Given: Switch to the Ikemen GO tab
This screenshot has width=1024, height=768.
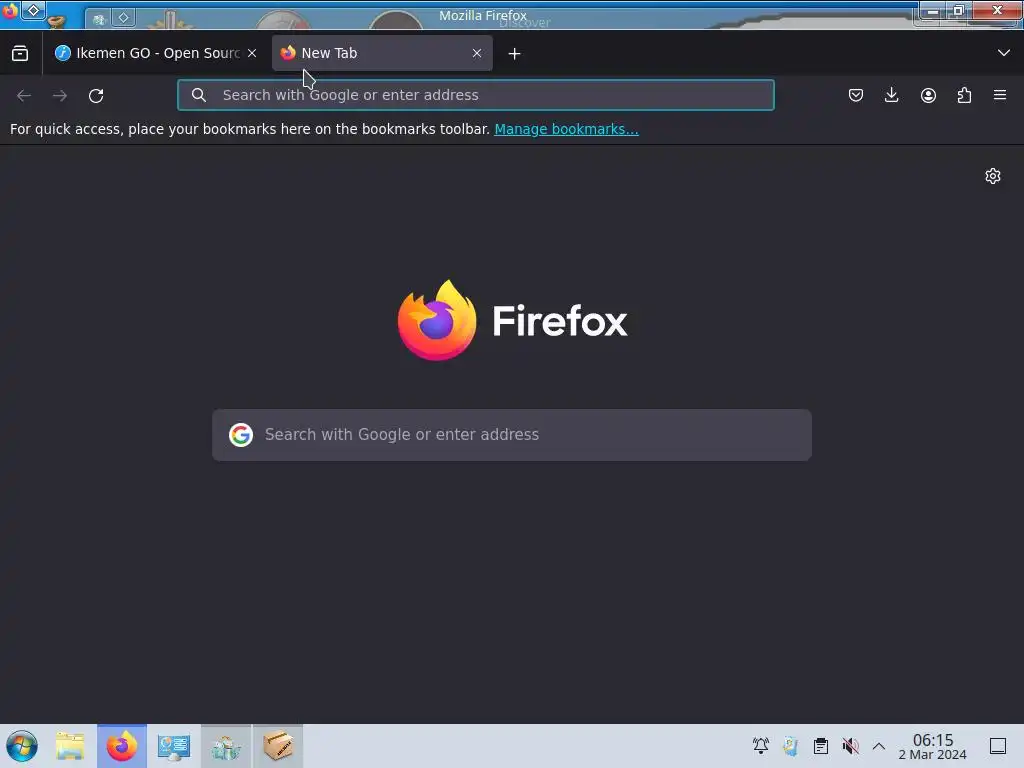Looking at the screenshot, I should [156, 53].
